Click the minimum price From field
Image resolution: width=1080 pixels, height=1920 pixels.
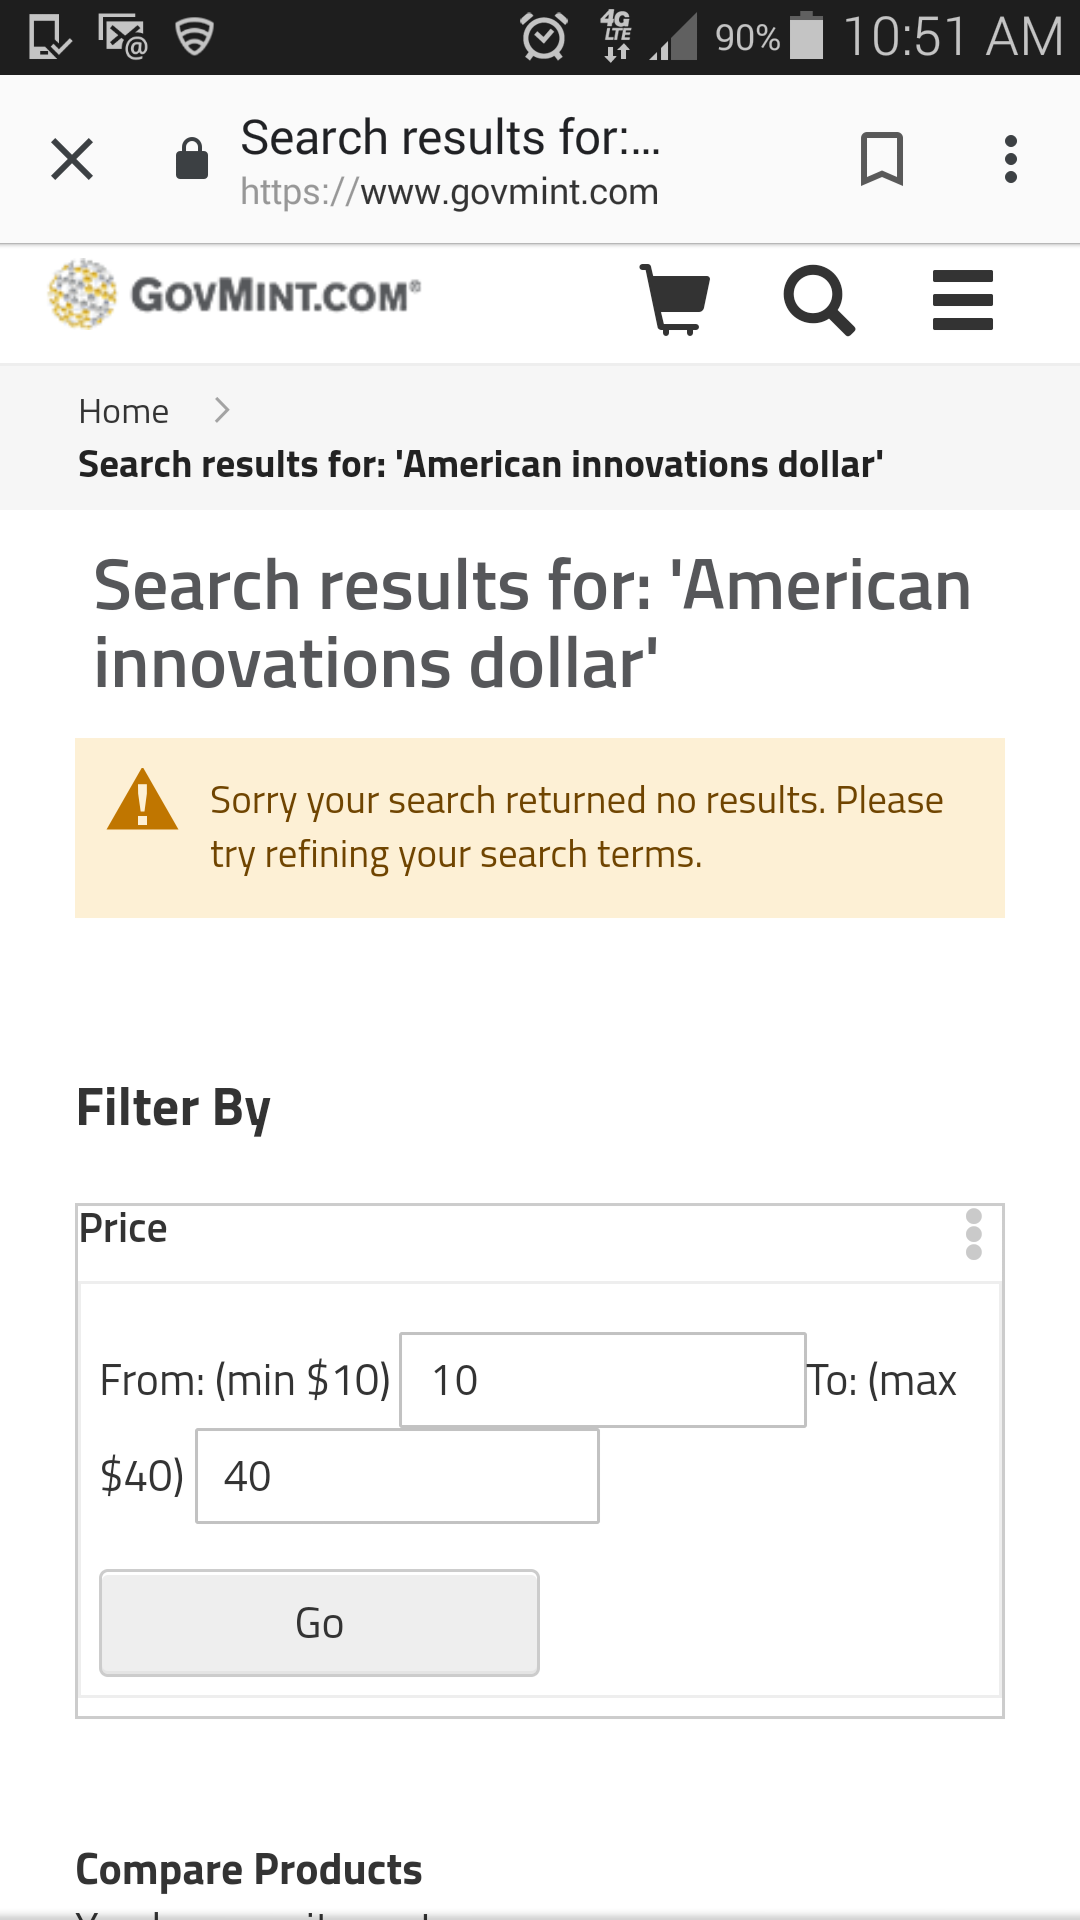coord(602,1380)
